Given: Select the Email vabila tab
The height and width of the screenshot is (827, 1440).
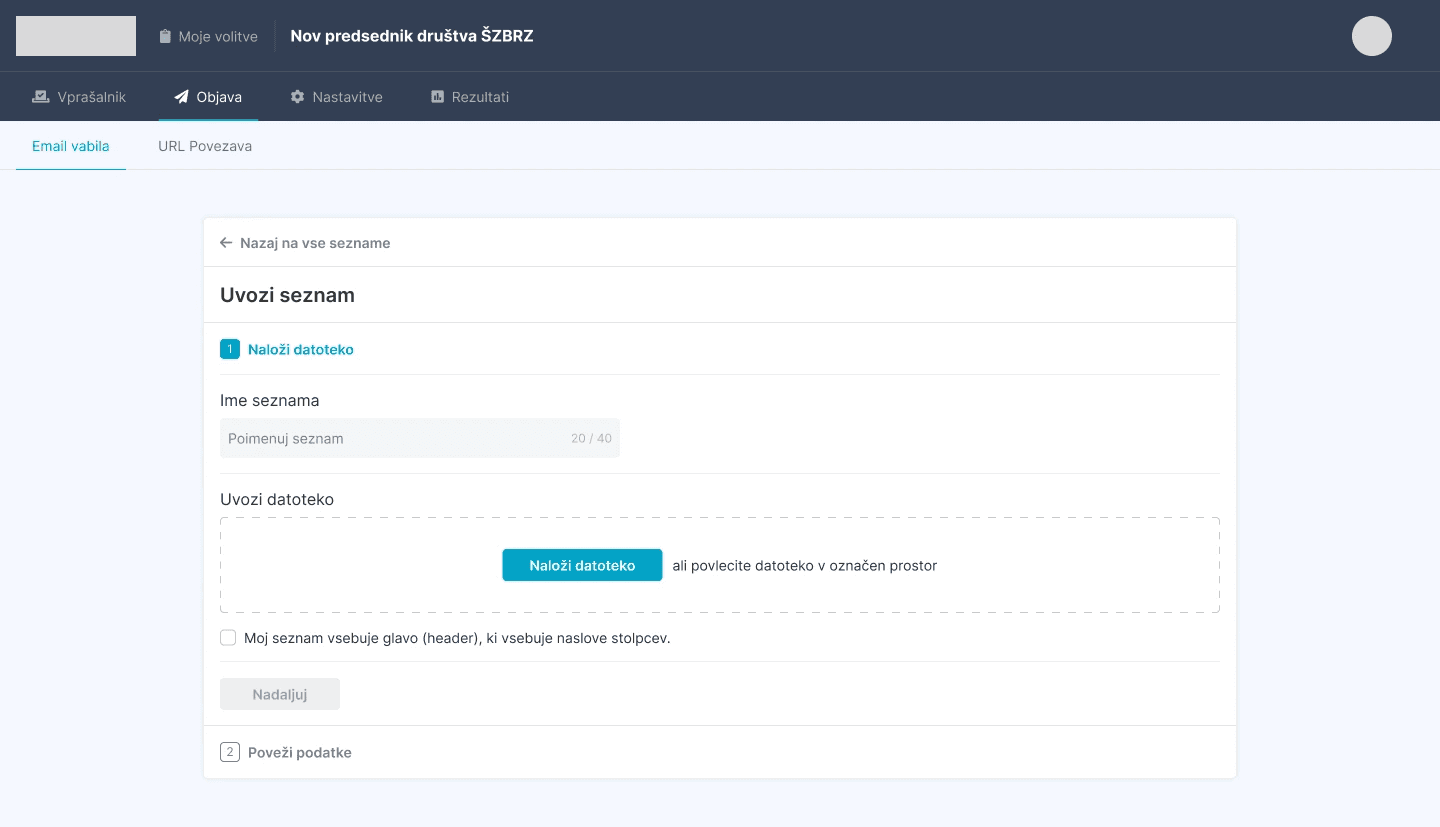Looking at the screenshot, I should pos(70,146).
